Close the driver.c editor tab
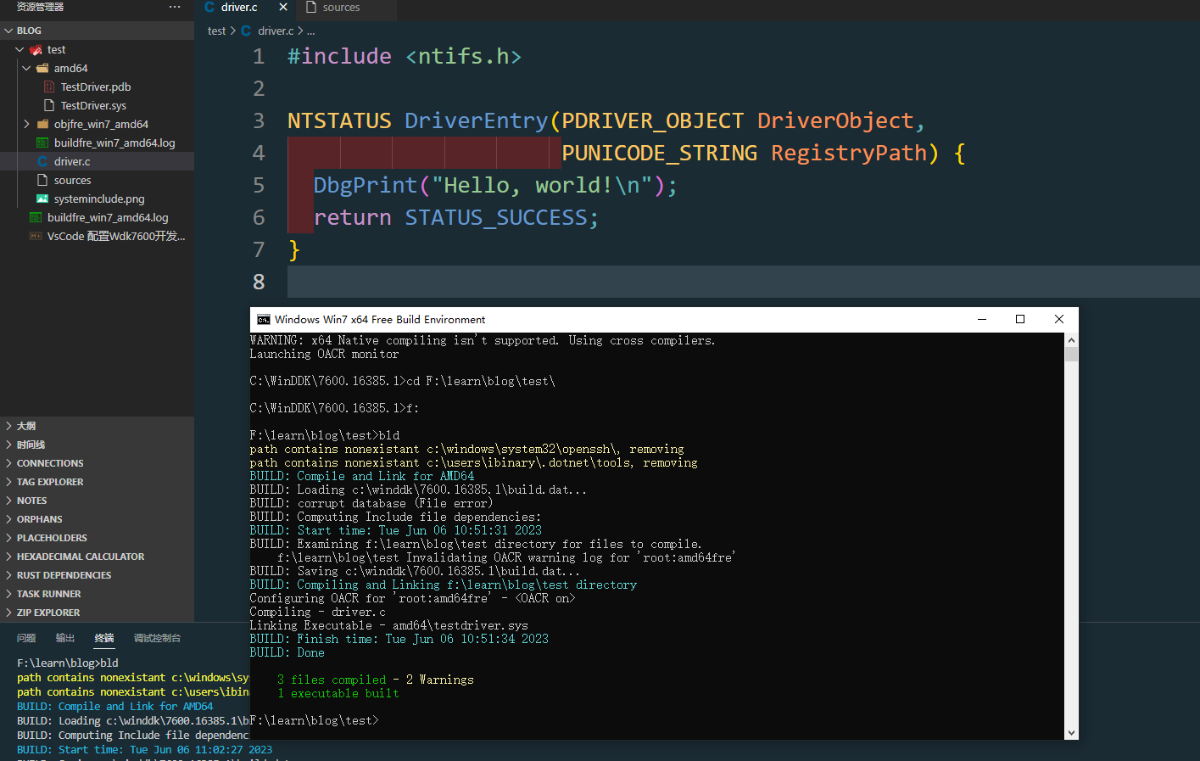The width and height of the screenshot is (1200, 761). pos(283,7)
